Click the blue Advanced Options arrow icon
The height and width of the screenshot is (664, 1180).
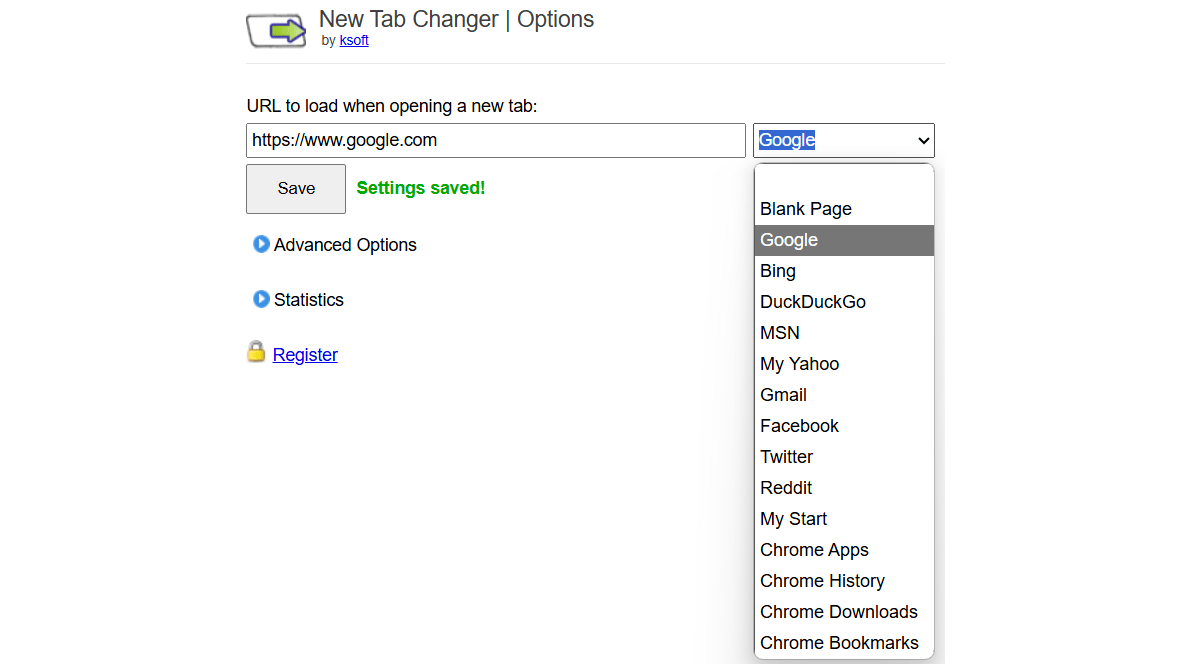tap(261, 244)
